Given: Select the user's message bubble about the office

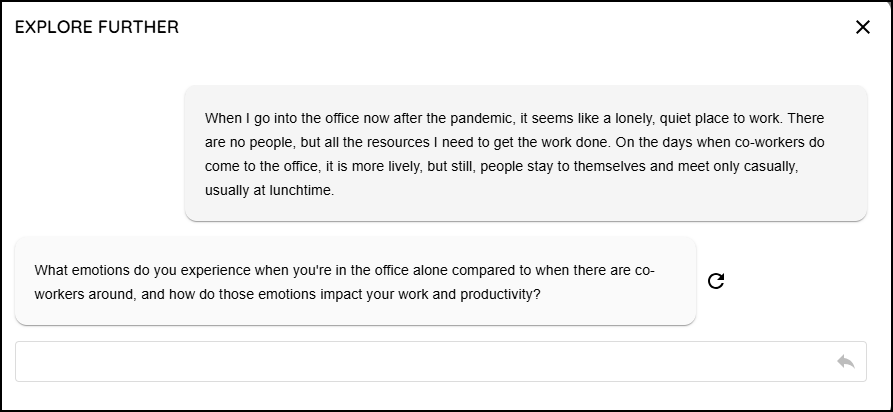Looking at the screenshot, I should [526, 153].
